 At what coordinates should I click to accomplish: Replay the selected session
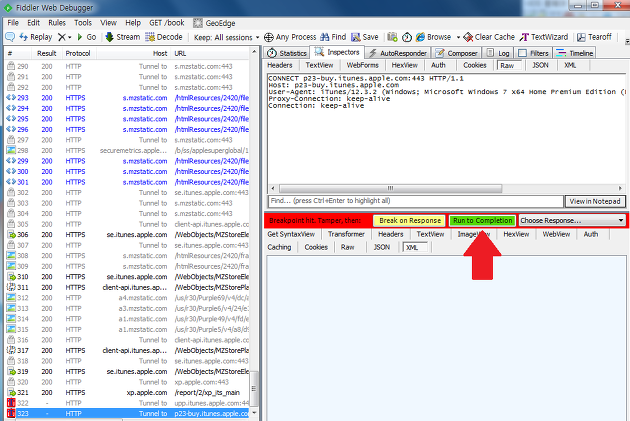[x=36, y=37]
